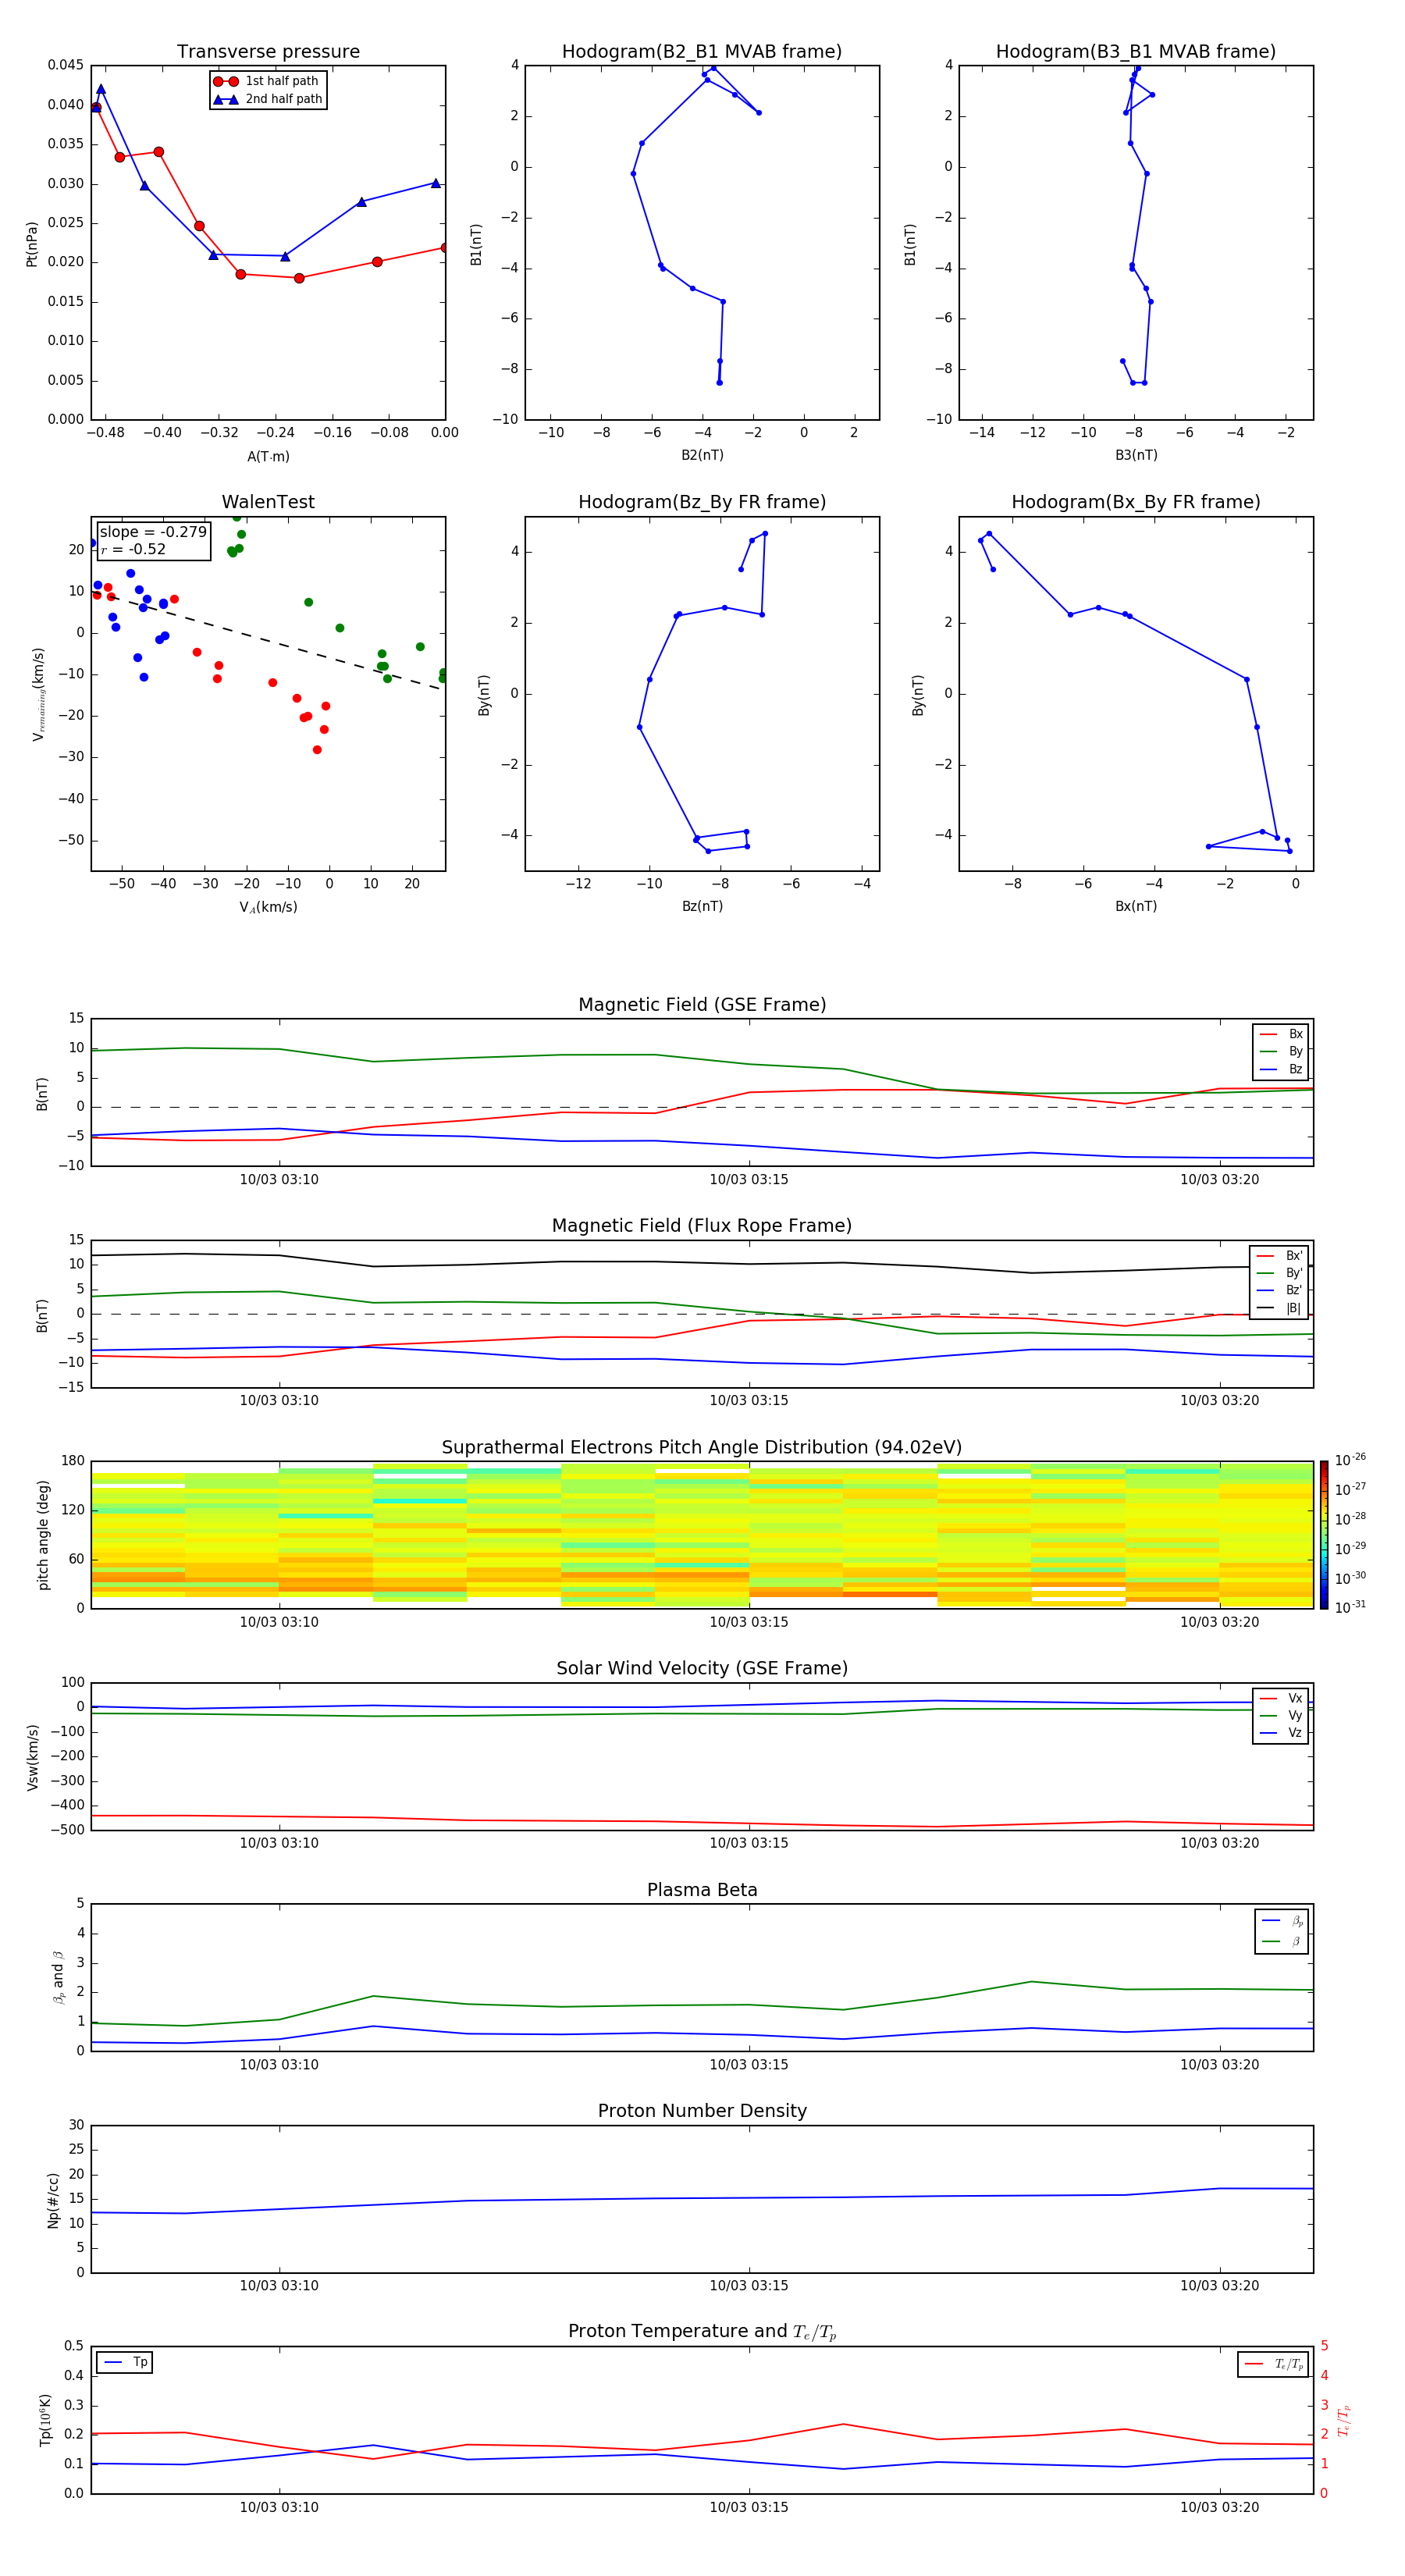The width and height of the screenshot is (1405, 2576).
Task: Click the 'Tp(10^6K)' axis label
Action: pos(45,2420)
